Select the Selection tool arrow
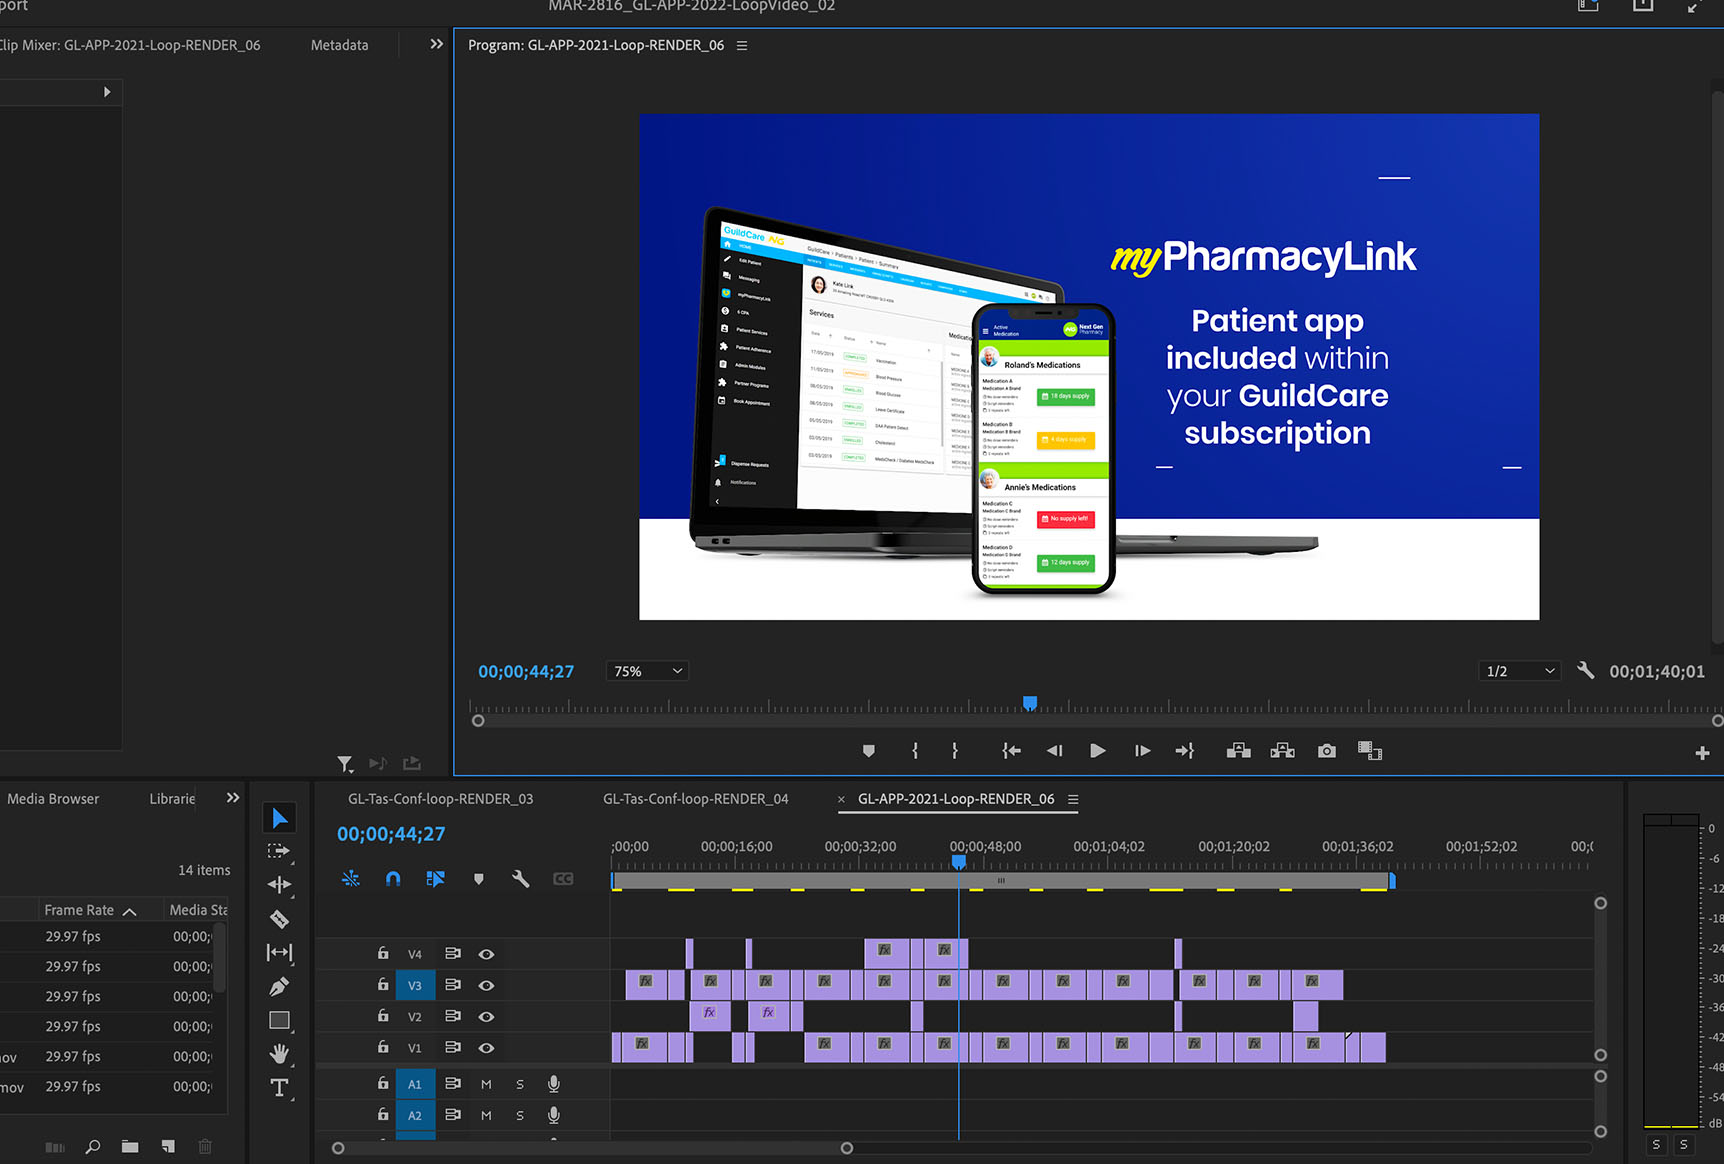 coord(279,818)
